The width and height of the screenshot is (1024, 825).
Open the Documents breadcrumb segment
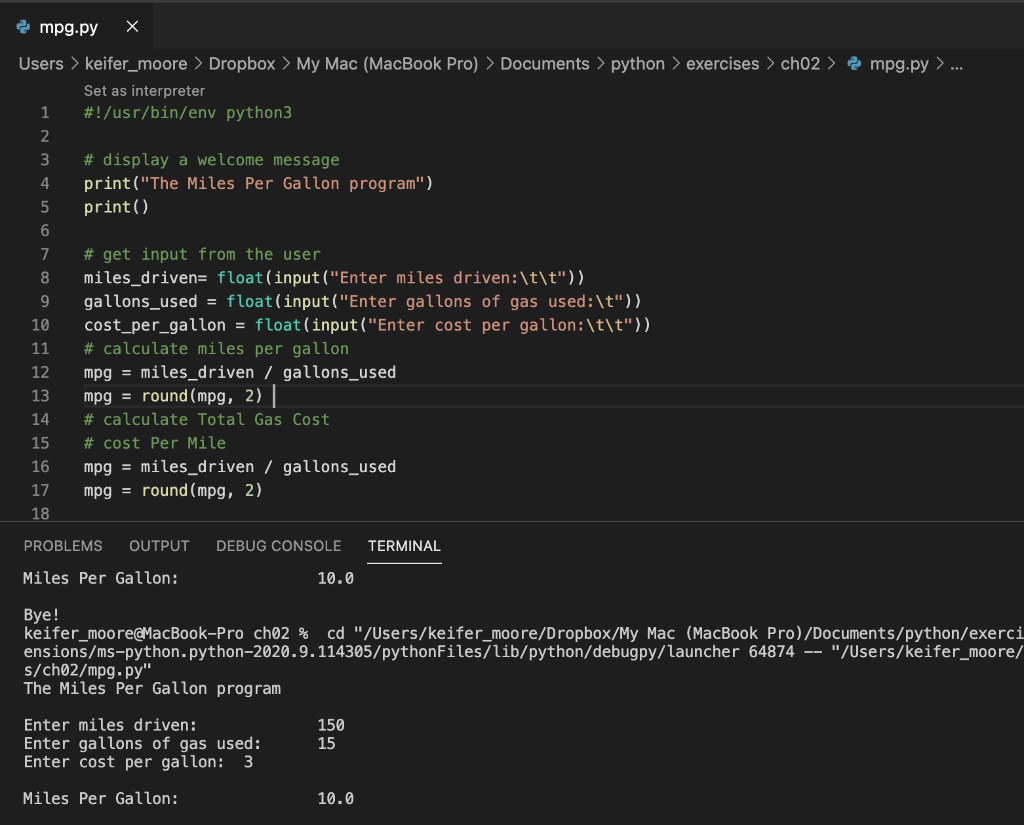point(544,64)
